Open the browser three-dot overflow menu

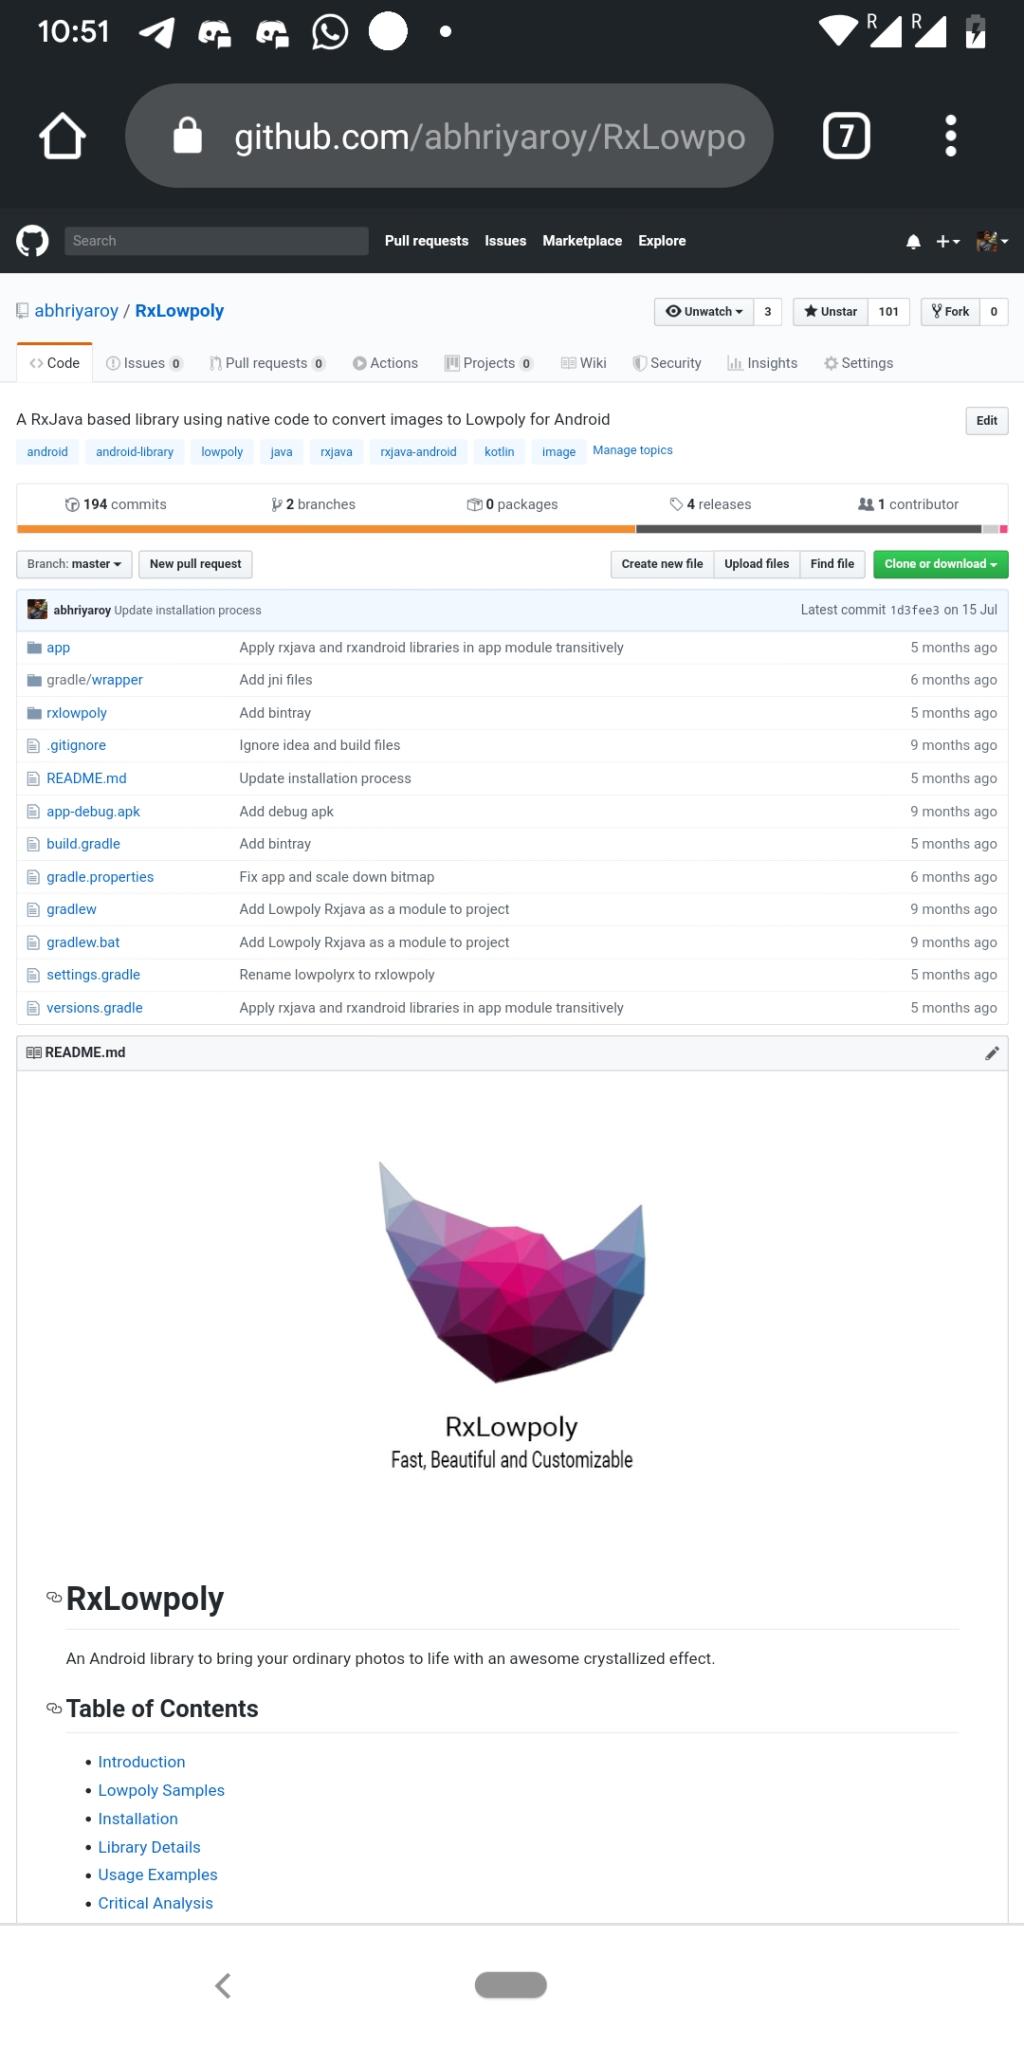click(951, 136)
